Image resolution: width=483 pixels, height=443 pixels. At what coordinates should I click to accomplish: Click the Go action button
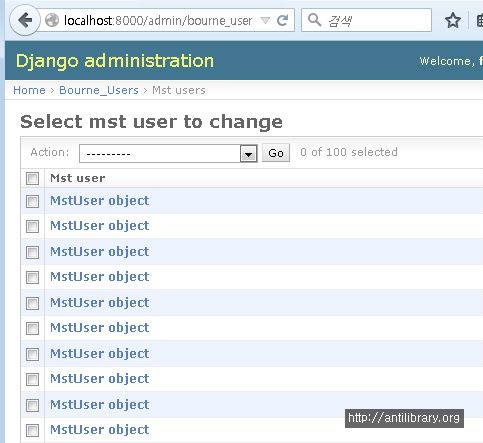[x=276, y=153]
